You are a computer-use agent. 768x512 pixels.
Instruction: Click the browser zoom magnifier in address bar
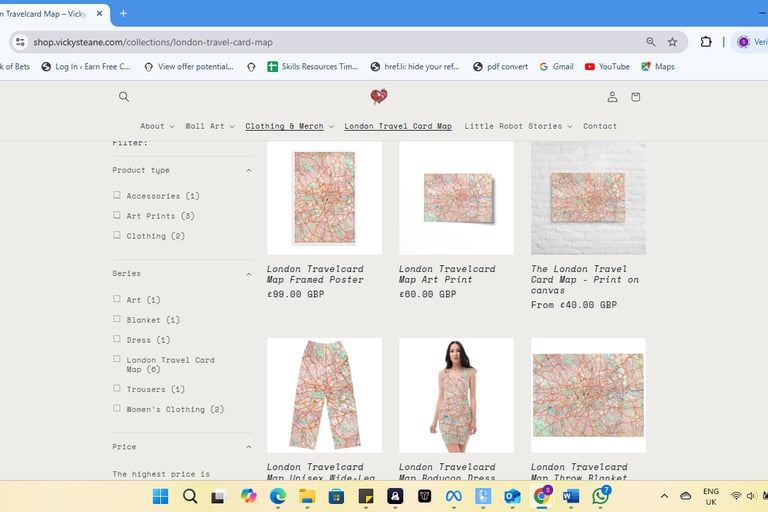tap(650, 42)
